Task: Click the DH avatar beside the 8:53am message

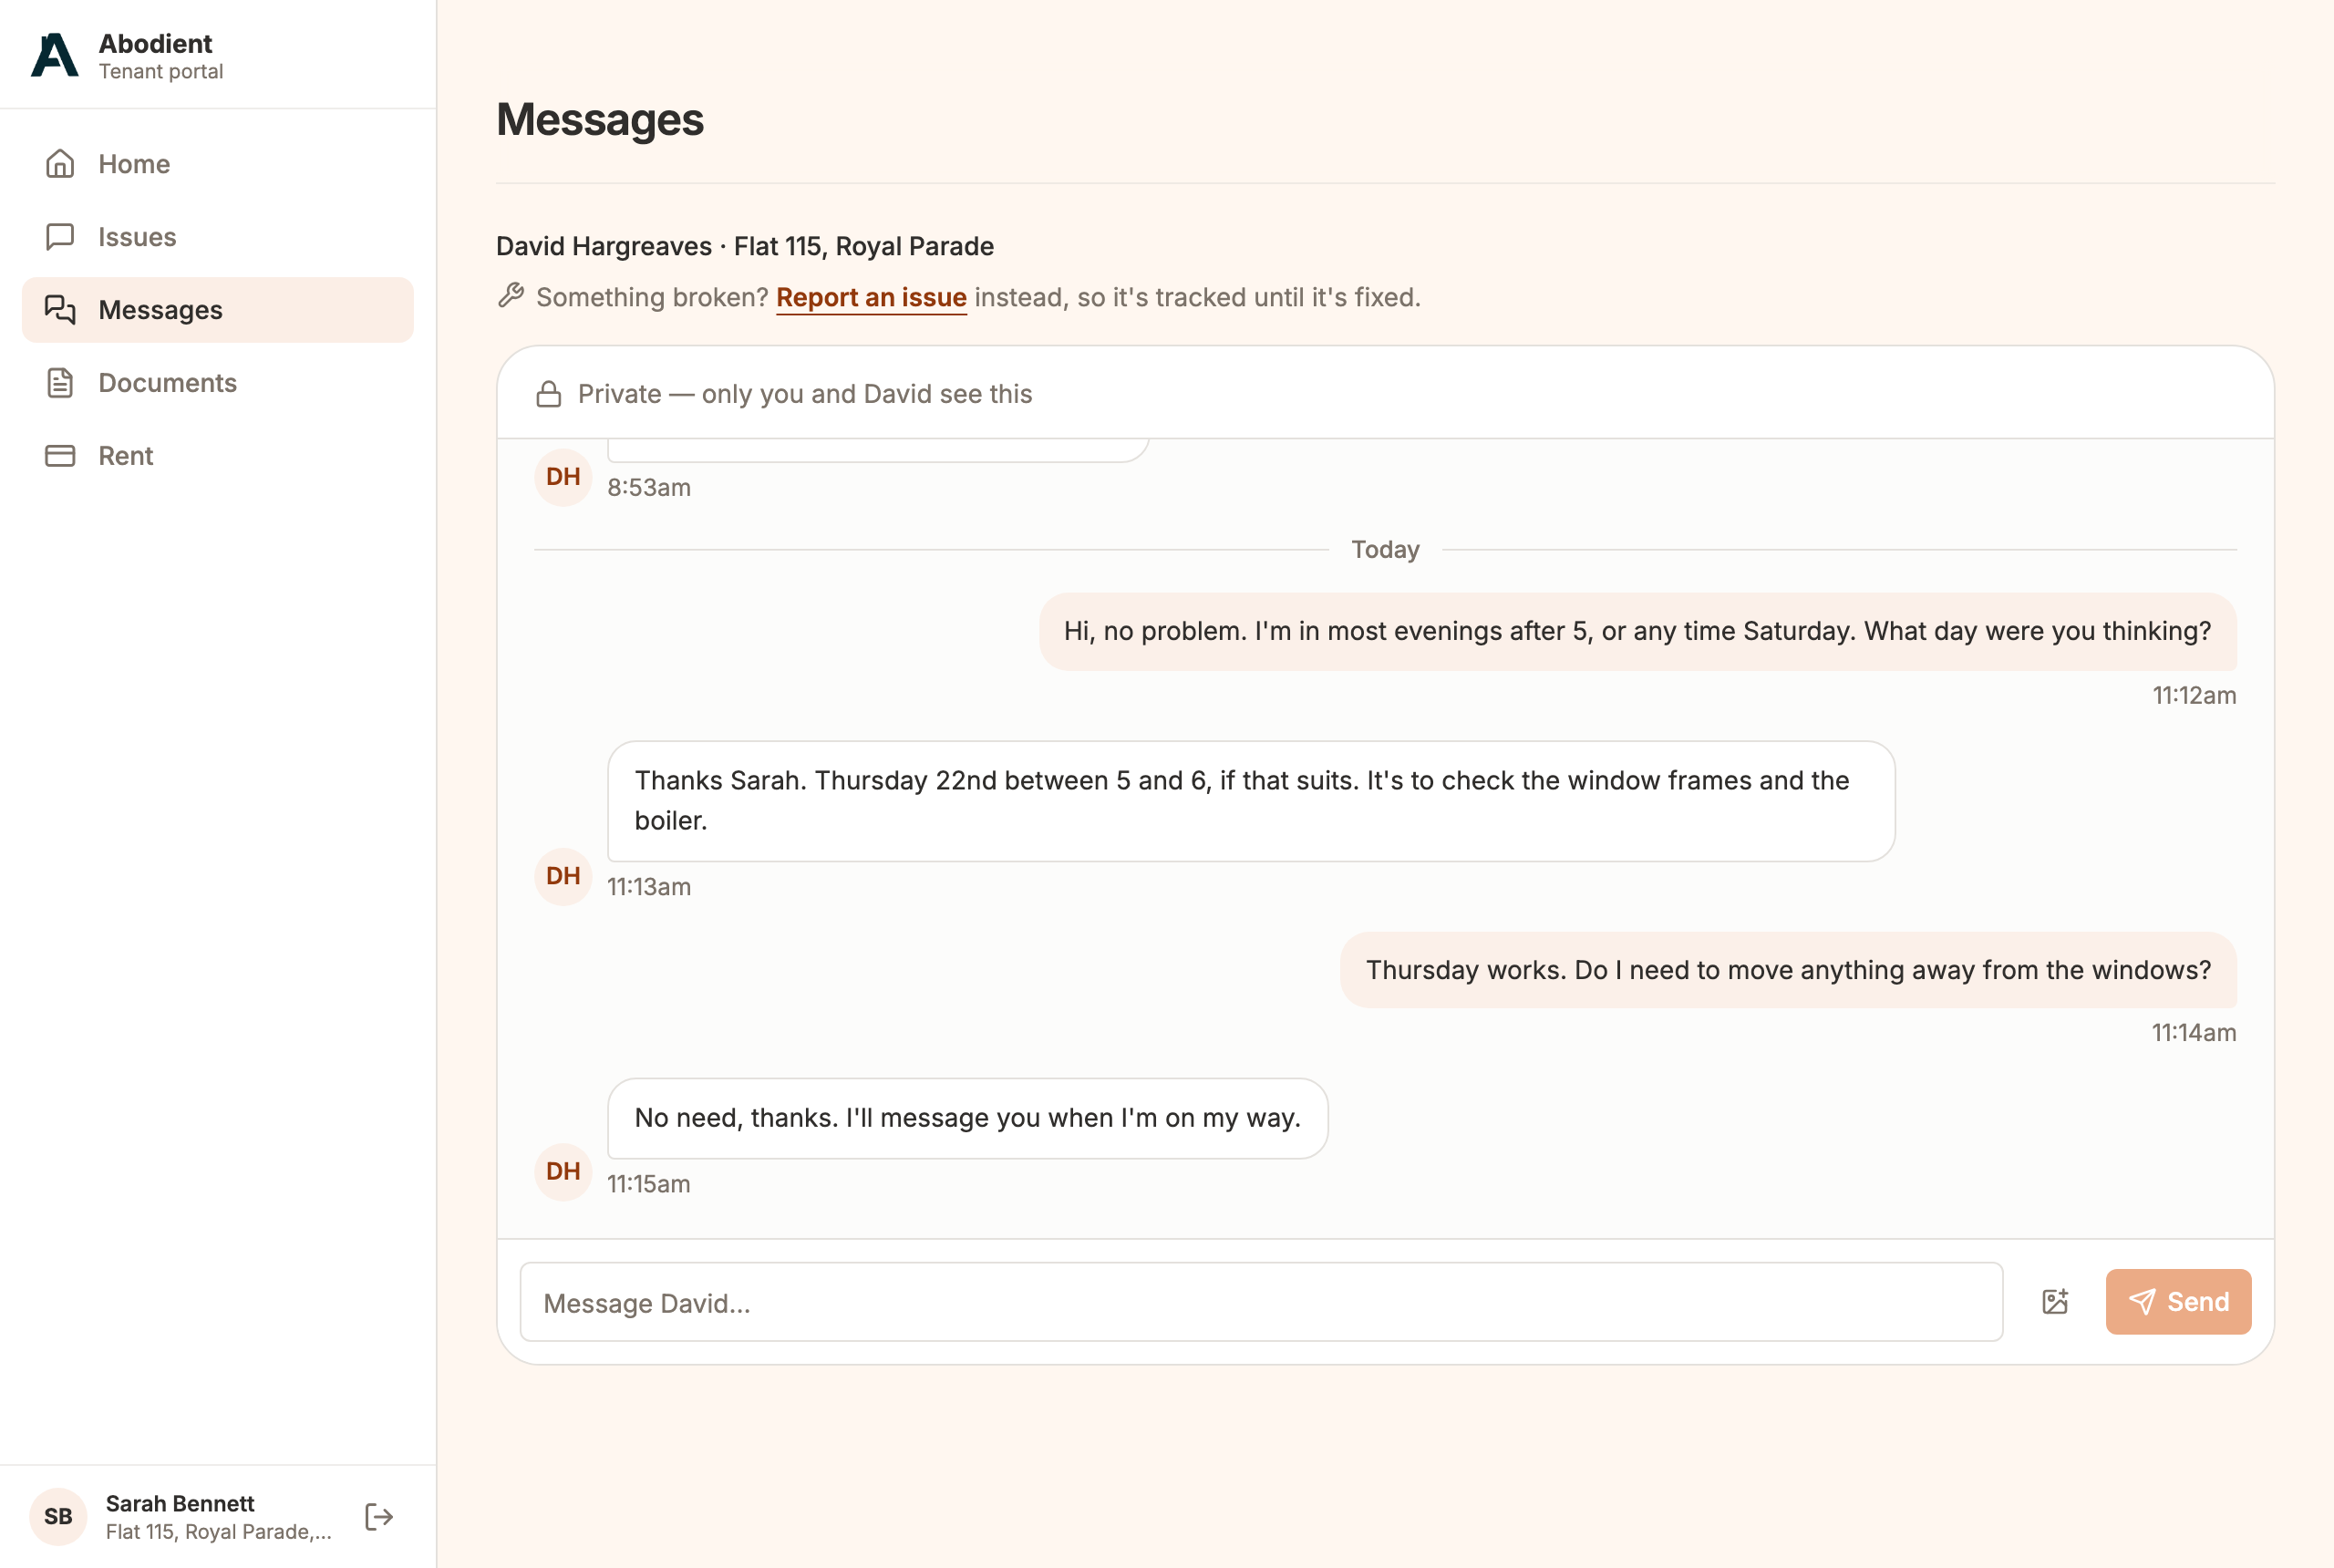Action: (563, 477)
